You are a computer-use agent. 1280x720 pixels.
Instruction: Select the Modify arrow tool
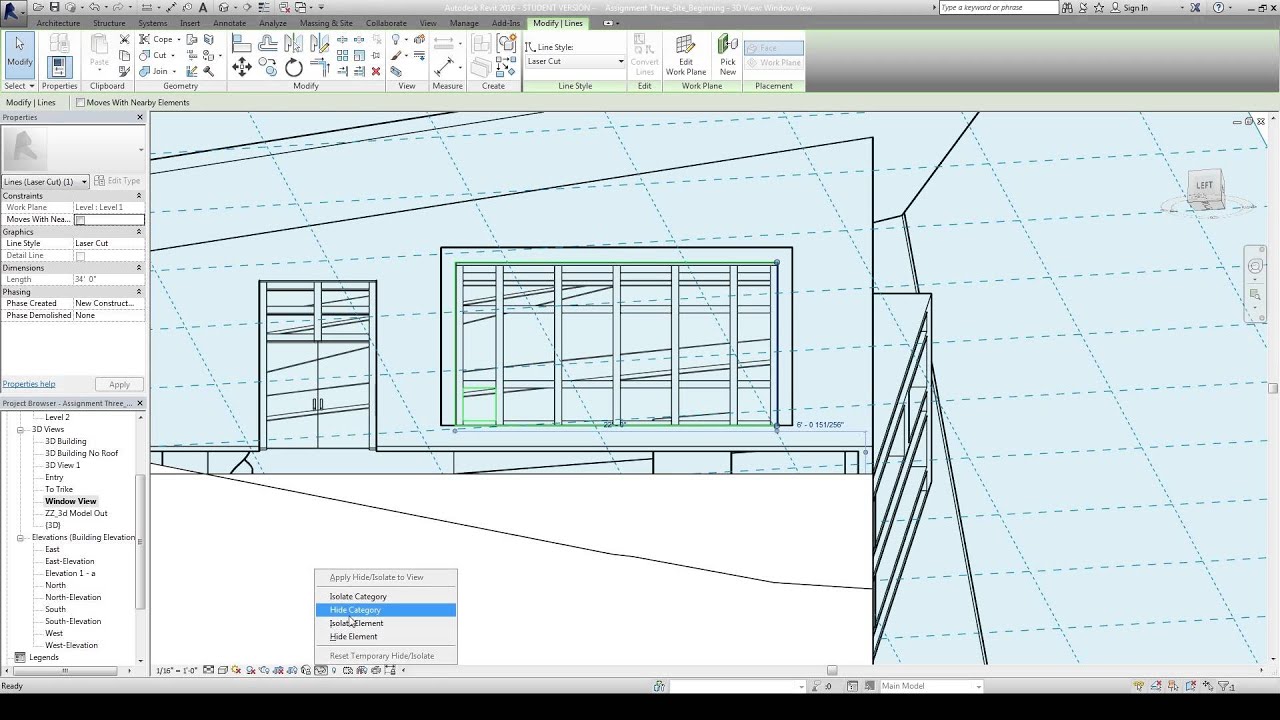coord(20,54)
